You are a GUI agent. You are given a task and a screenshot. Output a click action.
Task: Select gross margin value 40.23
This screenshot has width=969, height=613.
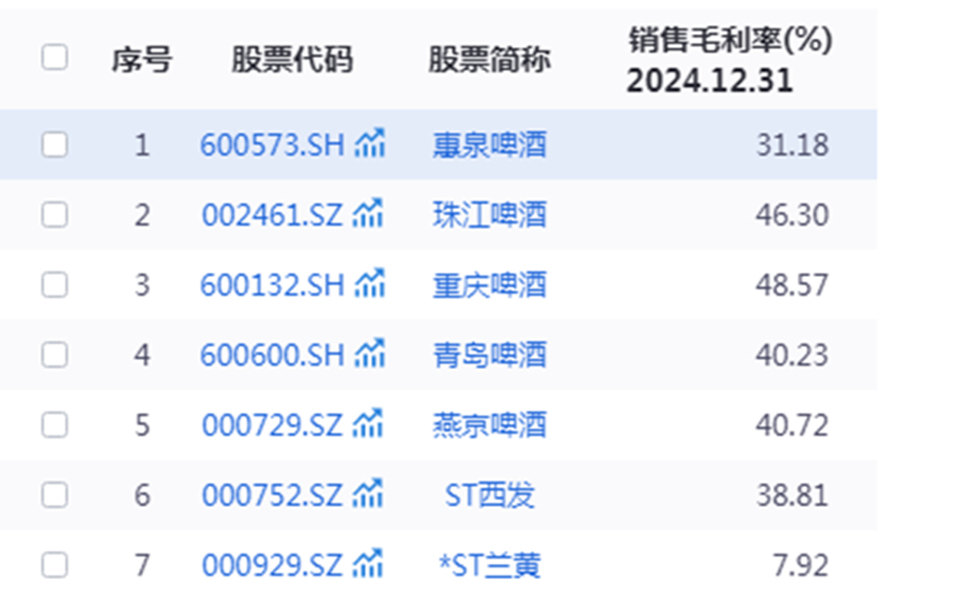(792, 355)
